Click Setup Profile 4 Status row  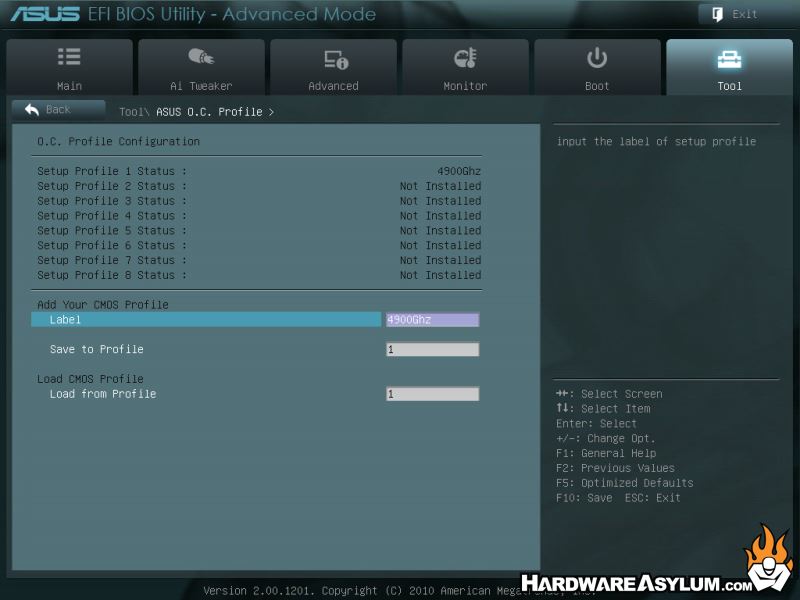click(x=259, y=215)
